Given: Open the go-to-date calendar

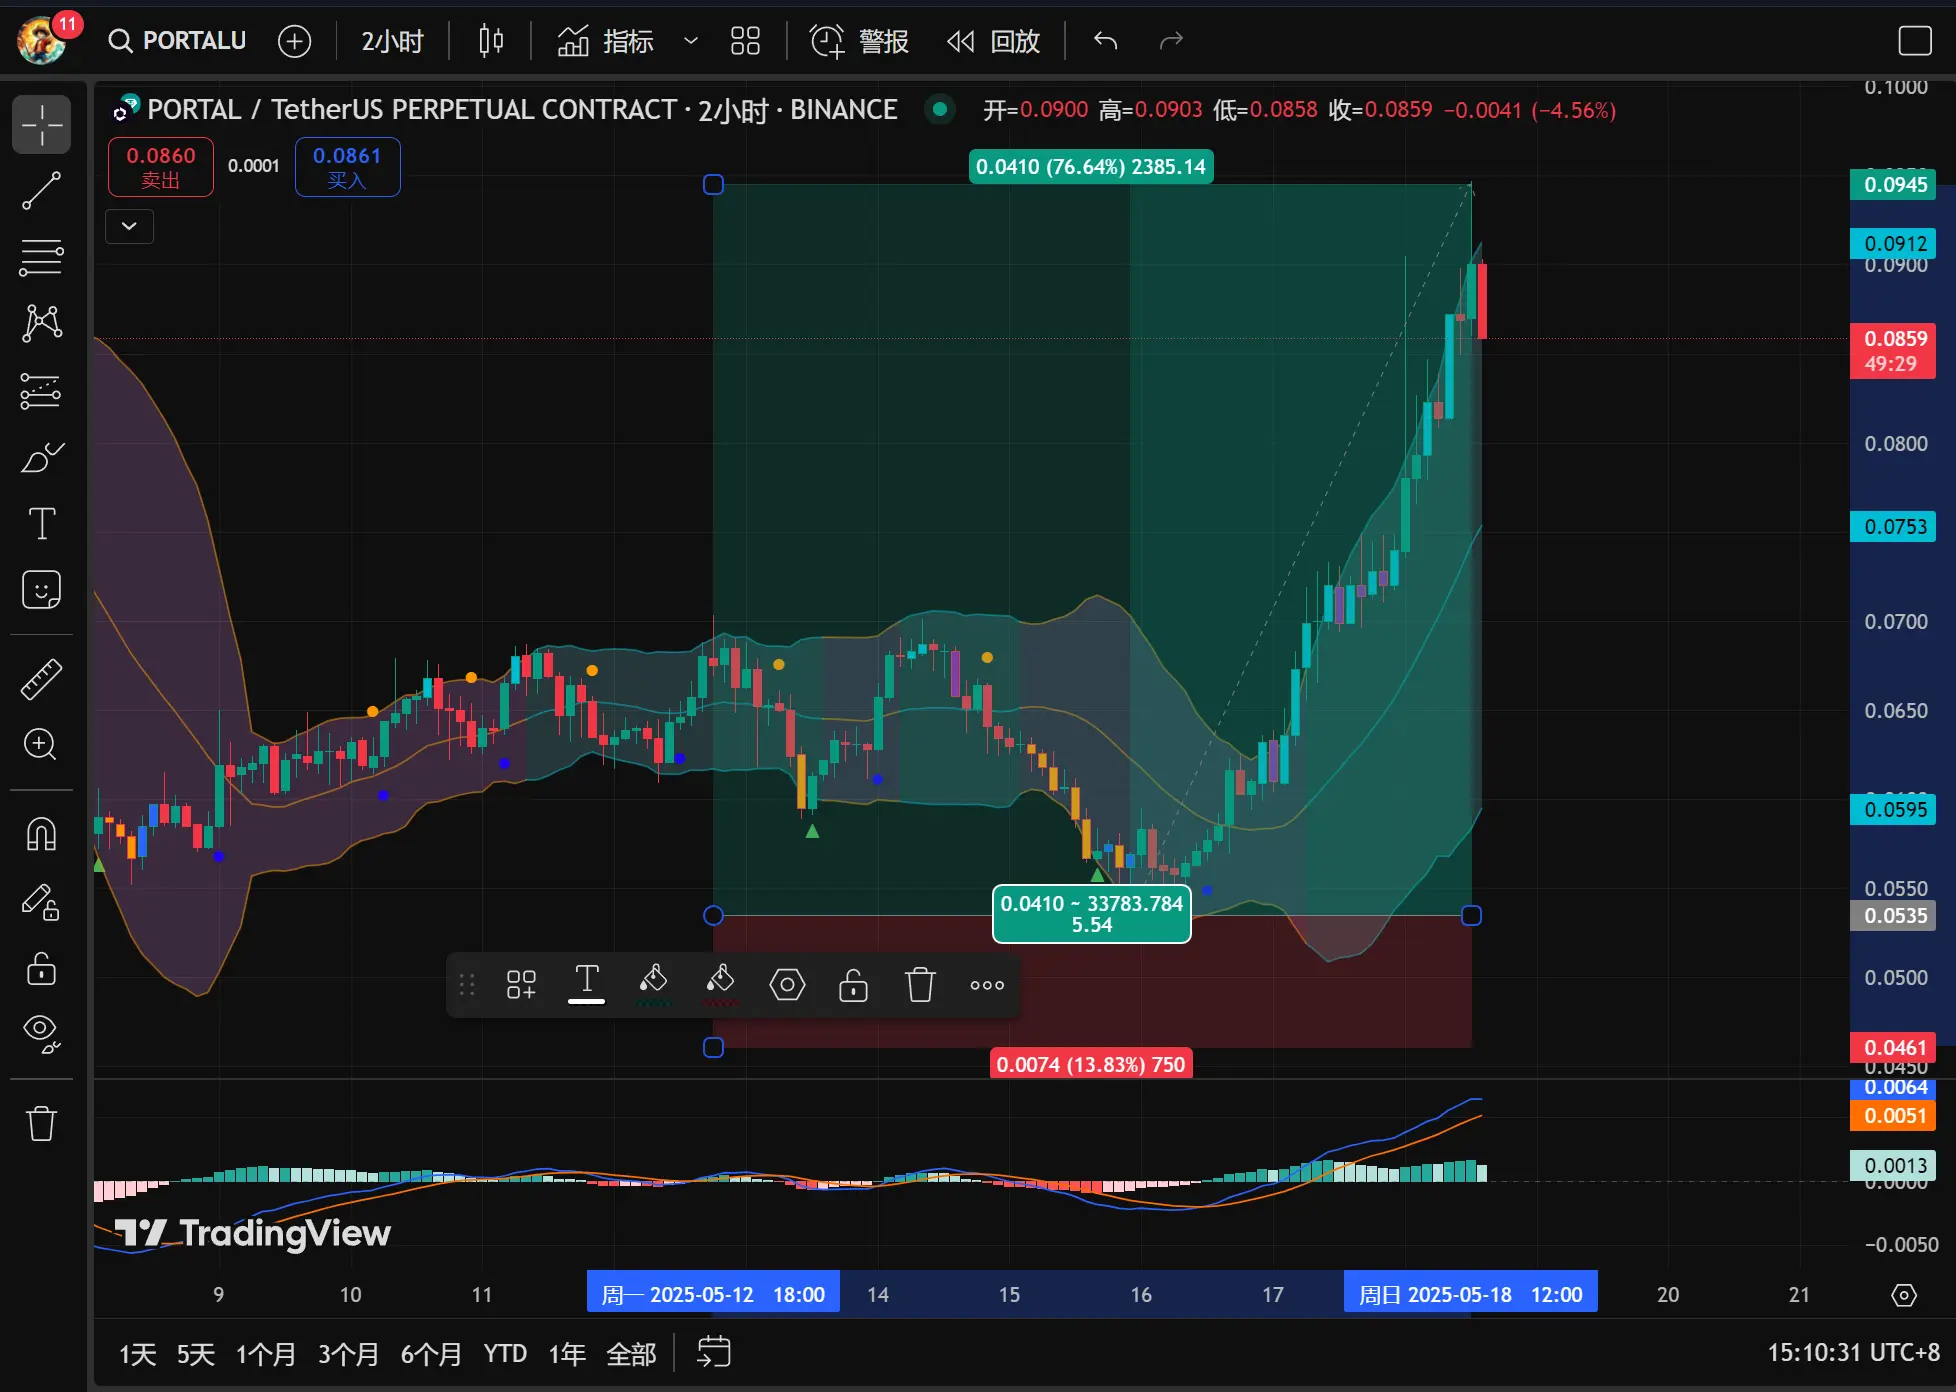Looking at the screenshot, I should point(714,1352).
